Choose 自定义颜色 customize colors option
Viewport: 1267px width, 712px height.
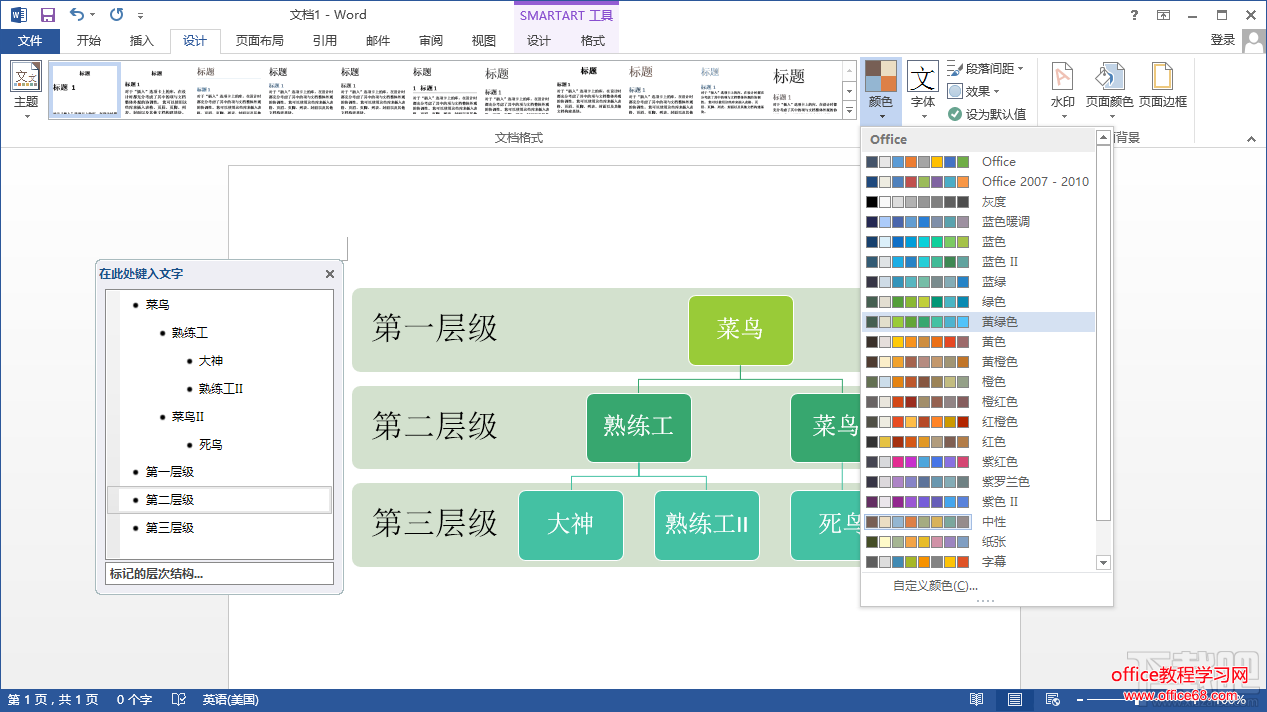coord(934,586)
